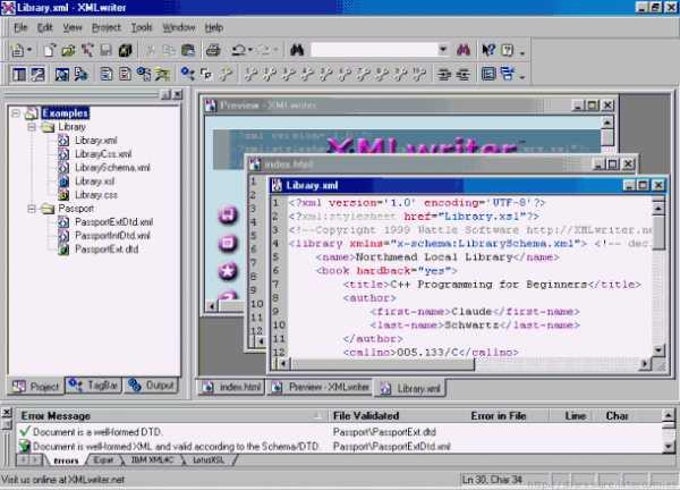Screen dimensions: 680x490
Task: Open the Window menu
Action: [179, 28]
